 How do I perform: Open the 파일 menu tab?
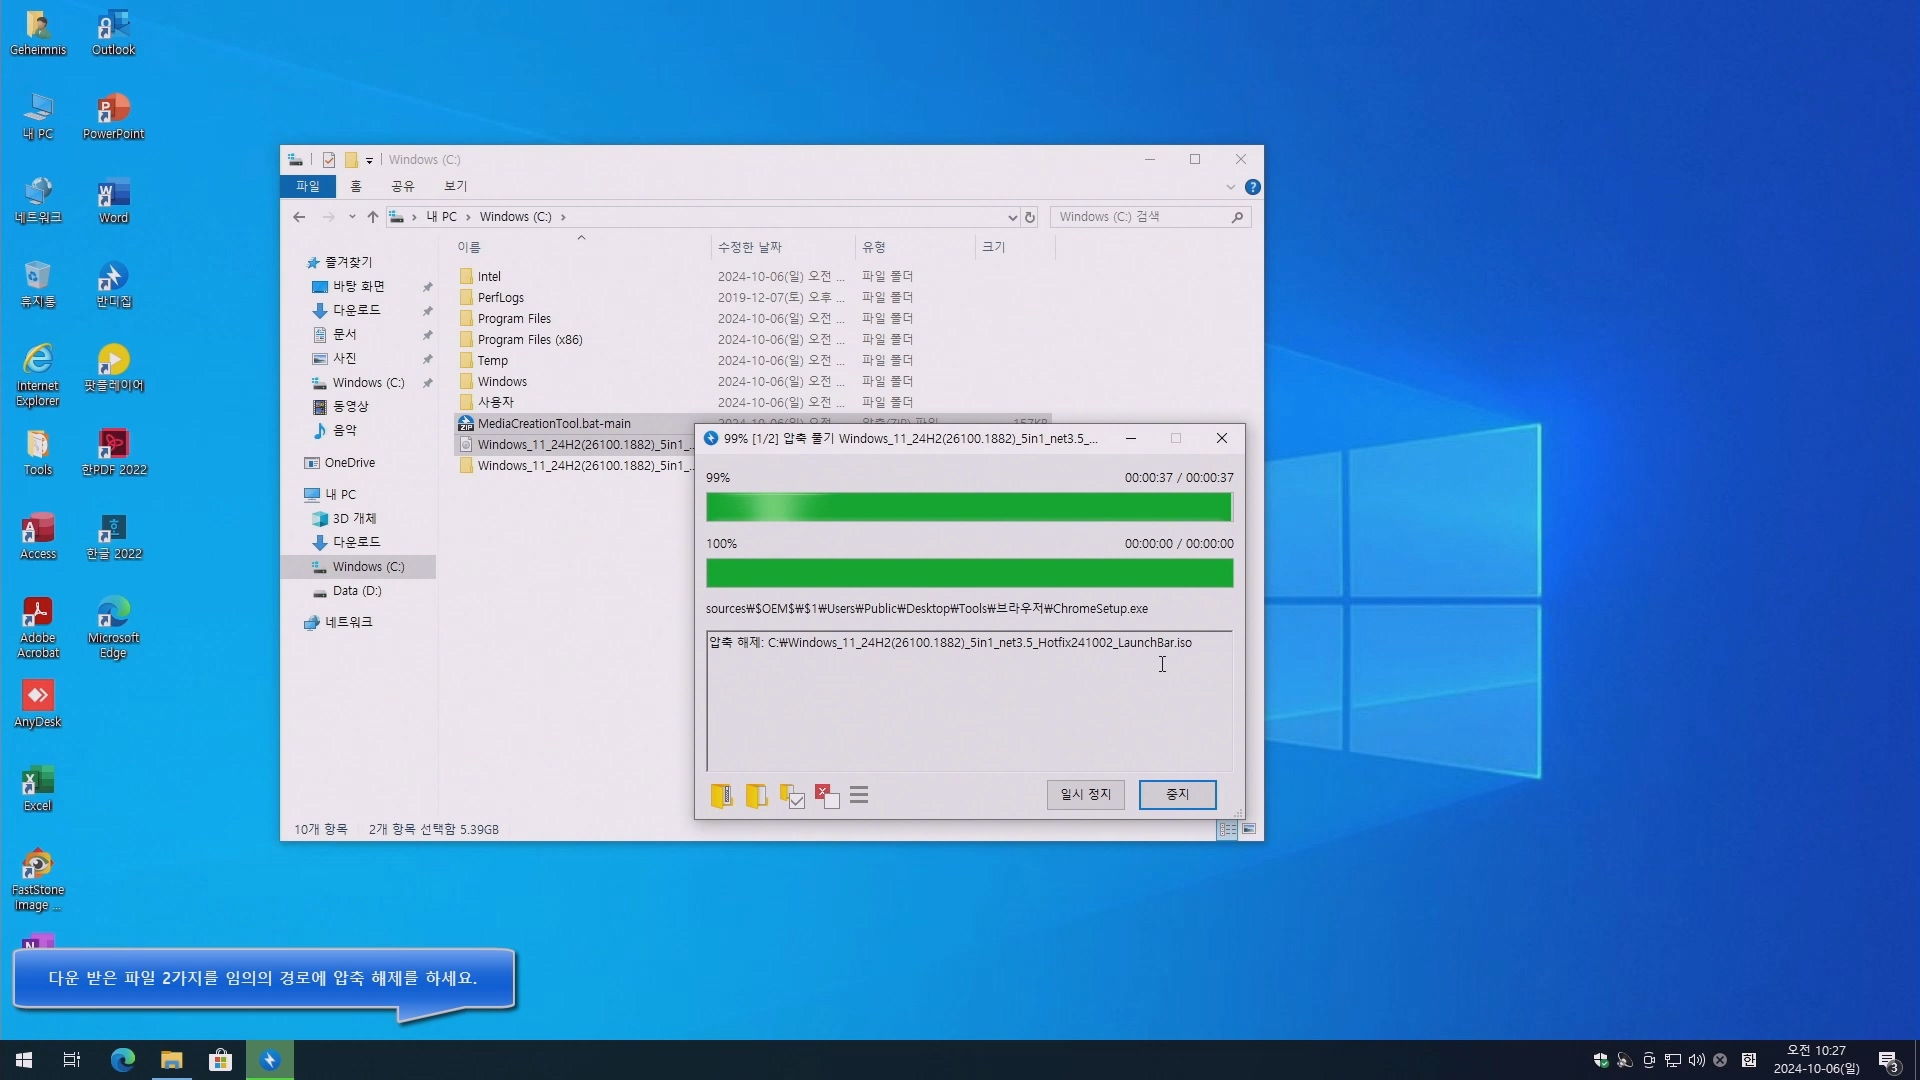tap(307, 187)
